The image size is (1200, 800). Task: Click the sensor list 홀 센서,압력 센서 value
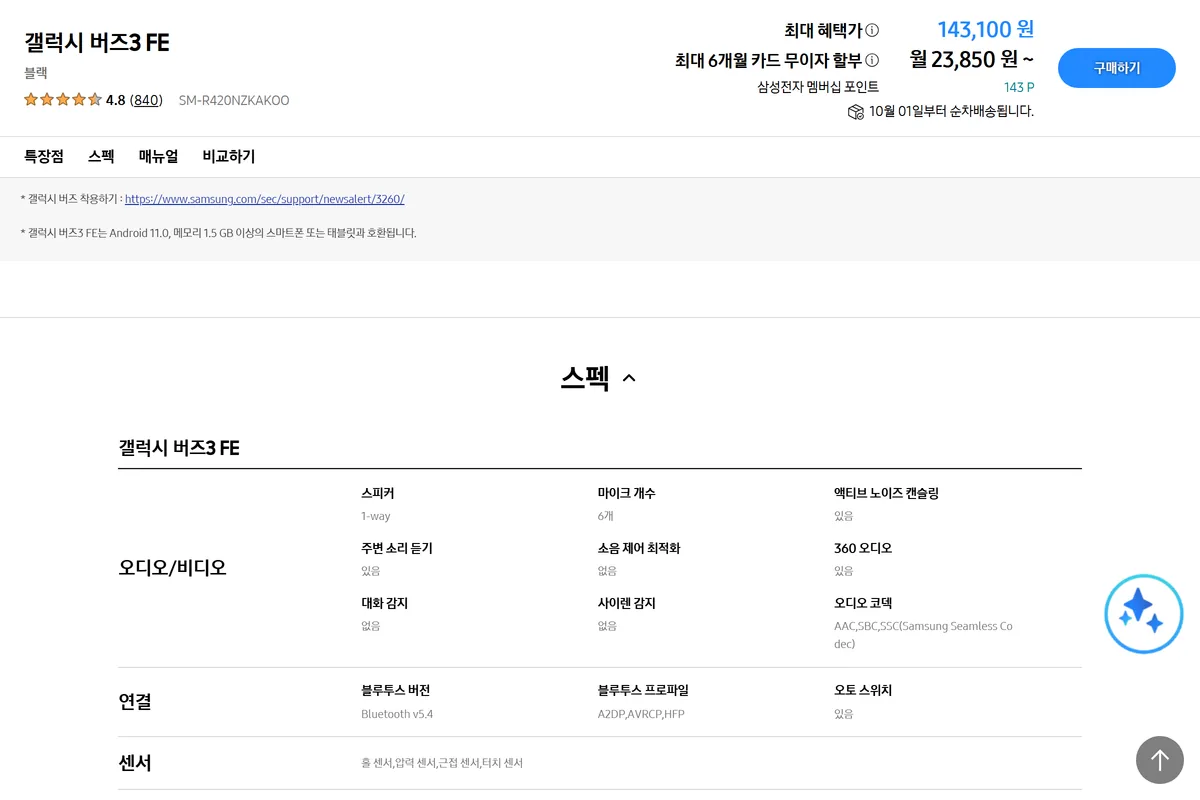pos(442,763)
